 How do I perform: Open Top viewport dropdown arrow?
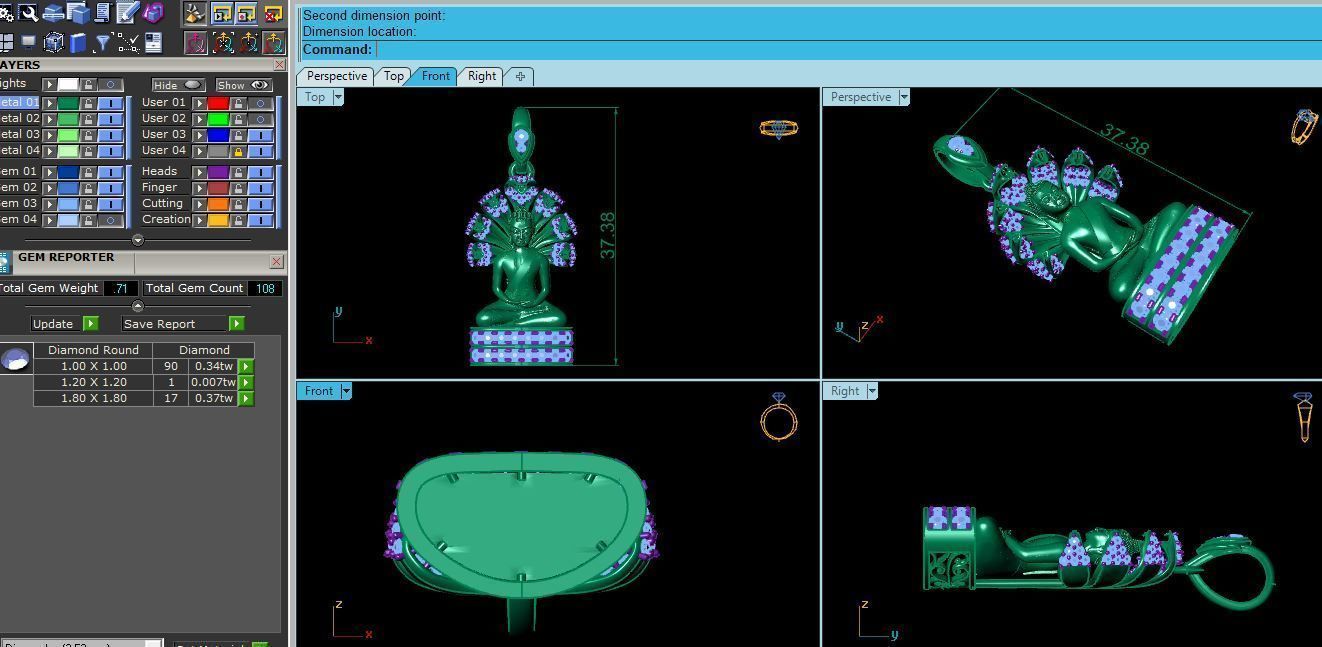(338, 97)
